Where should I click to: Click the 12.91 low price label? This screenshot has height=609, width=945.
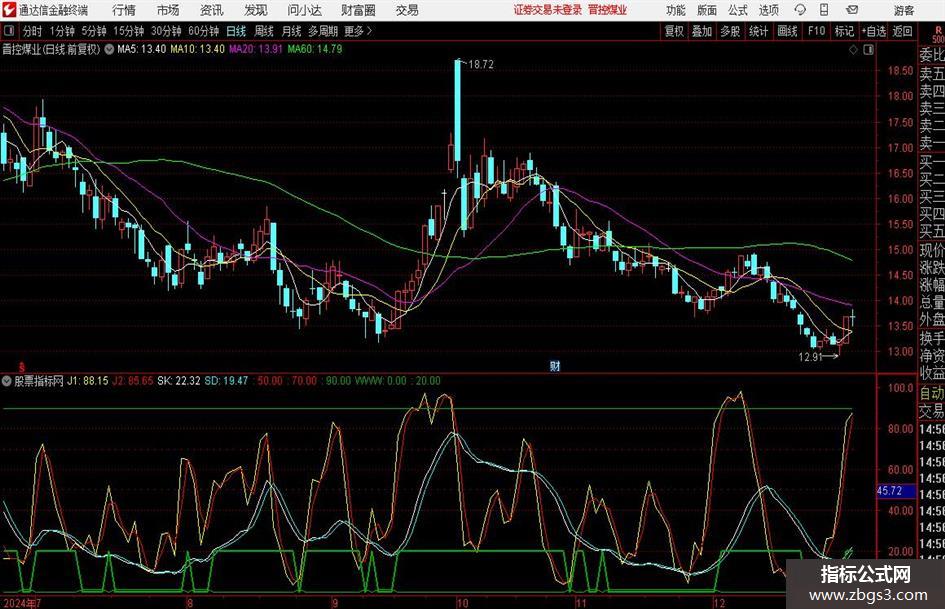(810, 356)
